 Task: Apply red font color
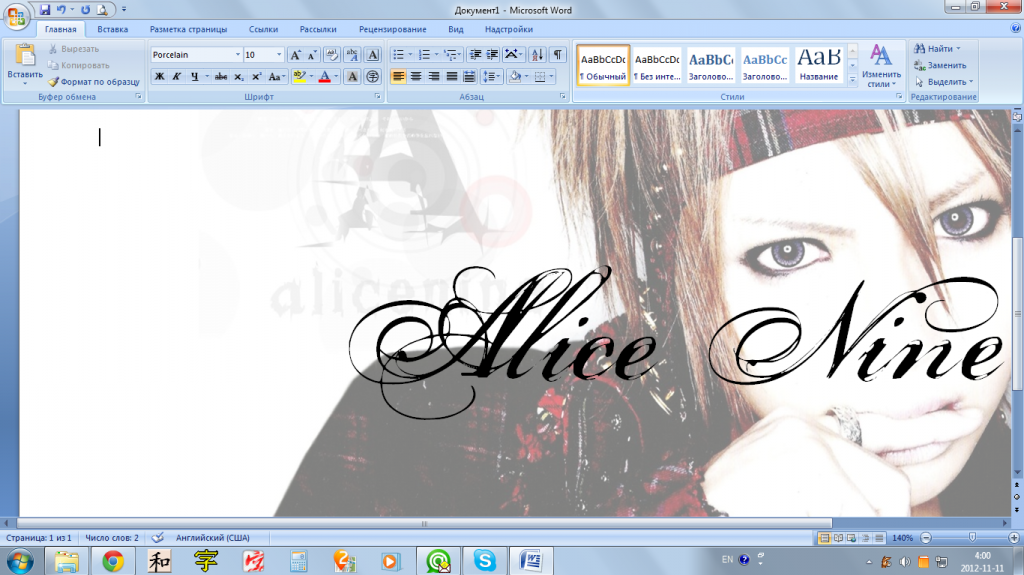[x=324, y=76]
